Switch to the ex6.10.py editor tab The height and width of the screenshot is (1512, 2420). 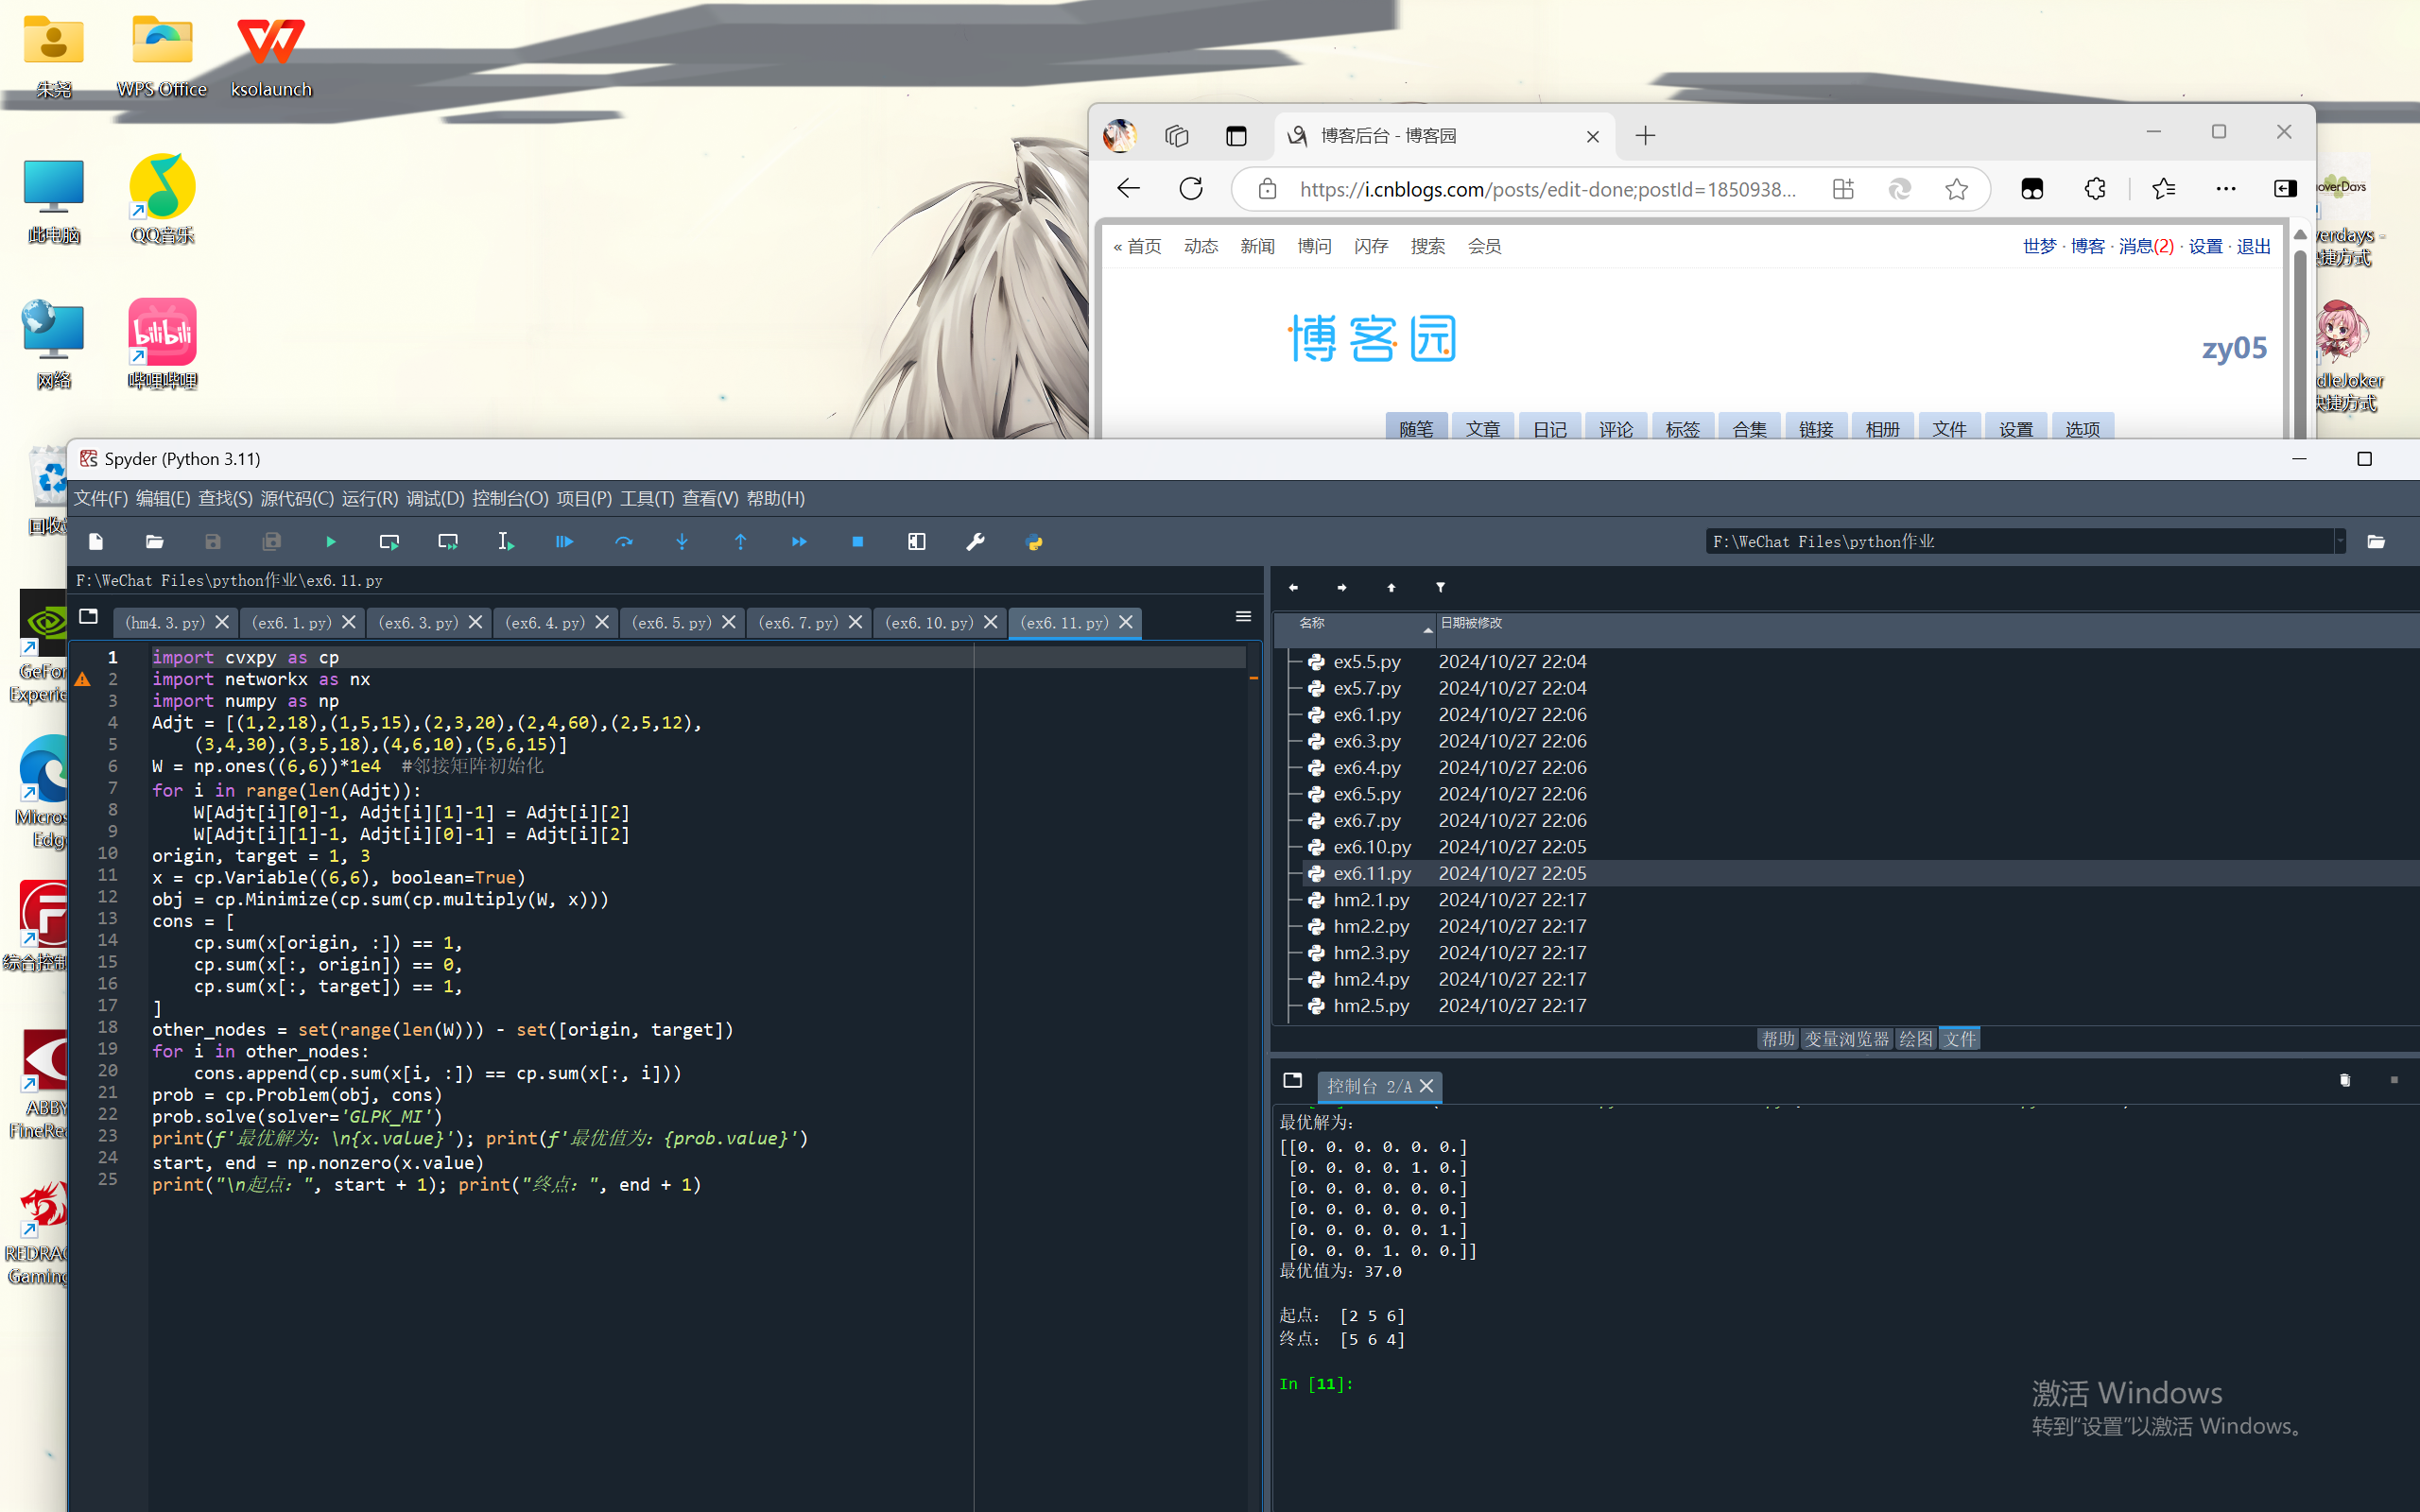coord(928,622)
